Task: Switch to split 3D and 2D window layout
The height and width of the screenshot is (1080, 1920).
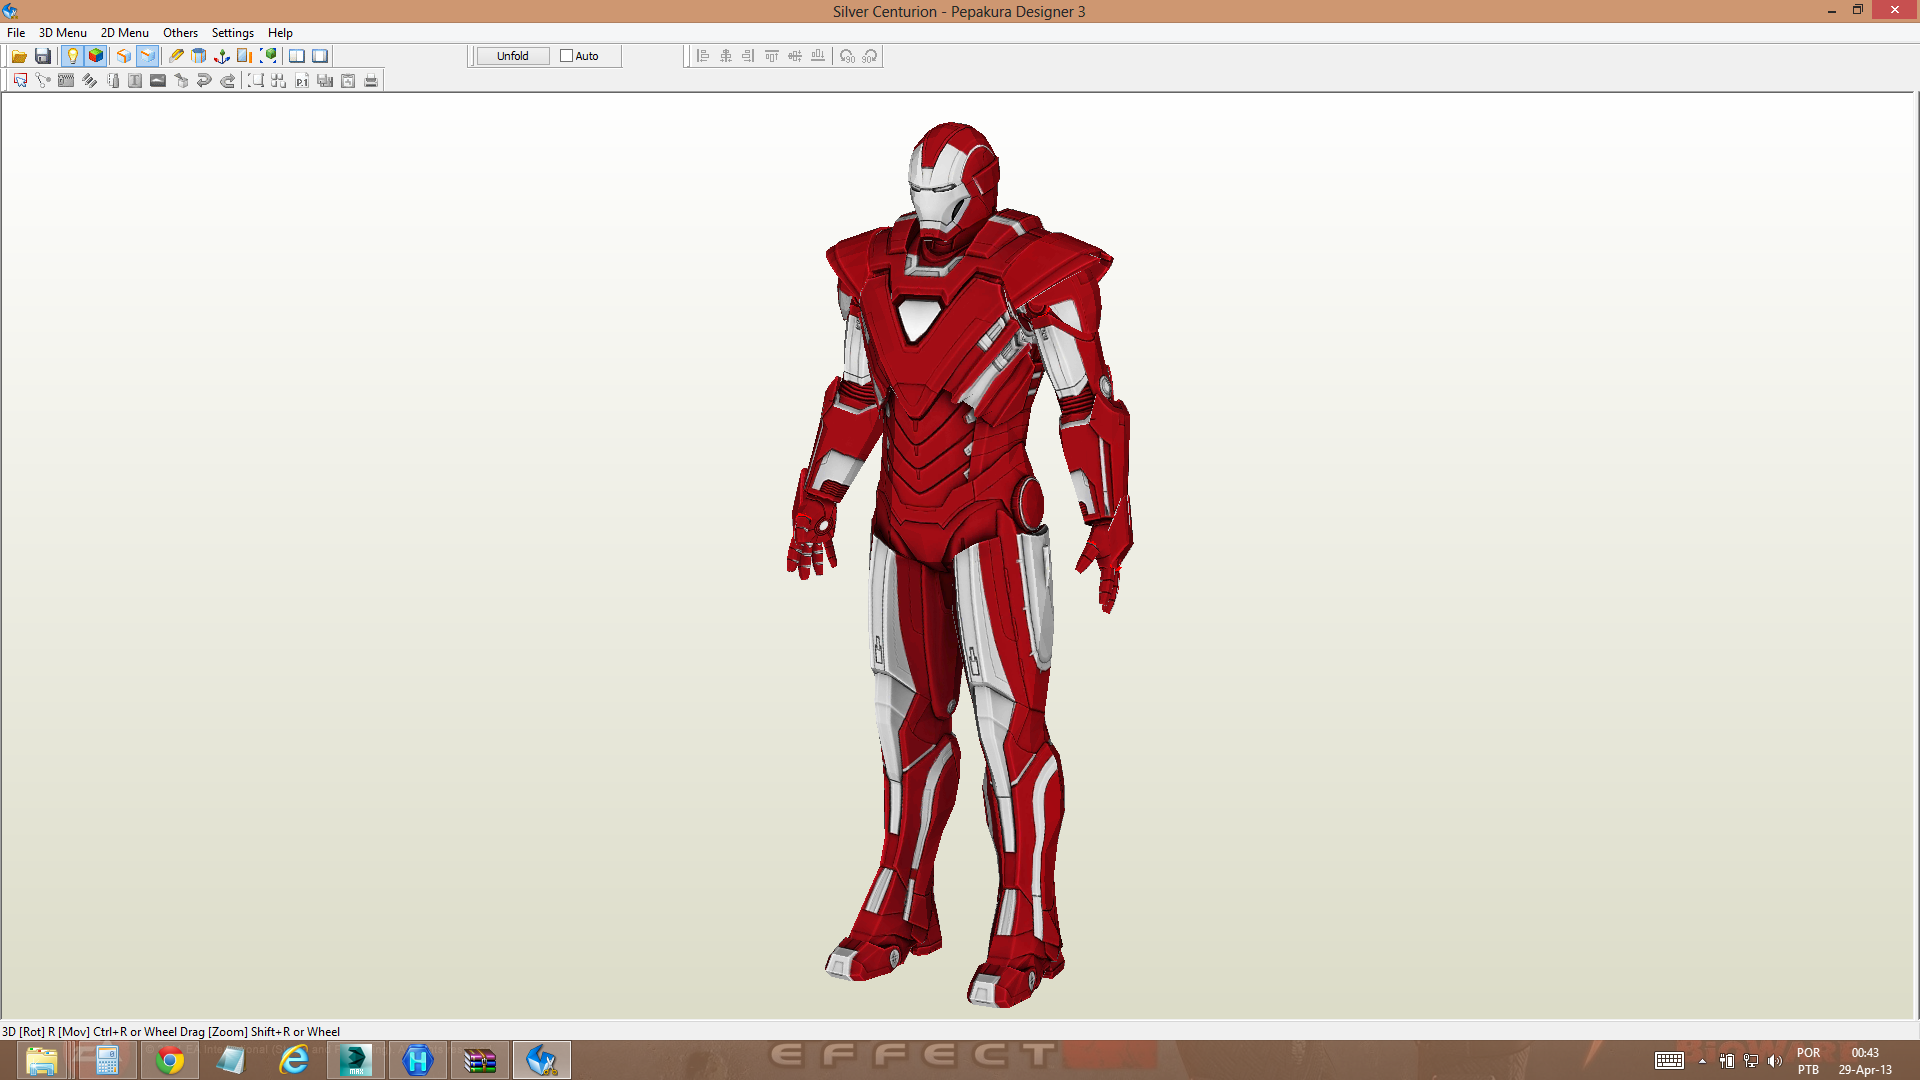Action: click(297, 56)
